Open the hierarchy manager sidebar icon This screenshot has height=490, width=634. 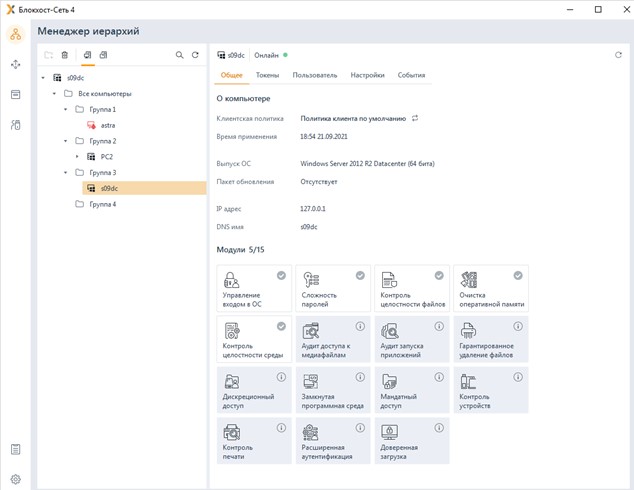[x=15, y=36]
